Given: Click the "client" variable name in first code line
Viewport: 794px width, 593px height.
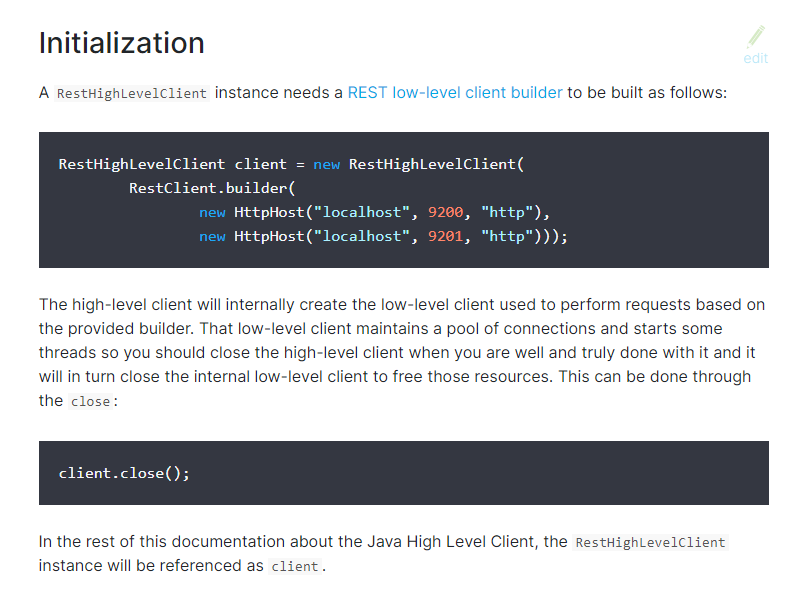Looking at the screenshot, I should [260, 164].
